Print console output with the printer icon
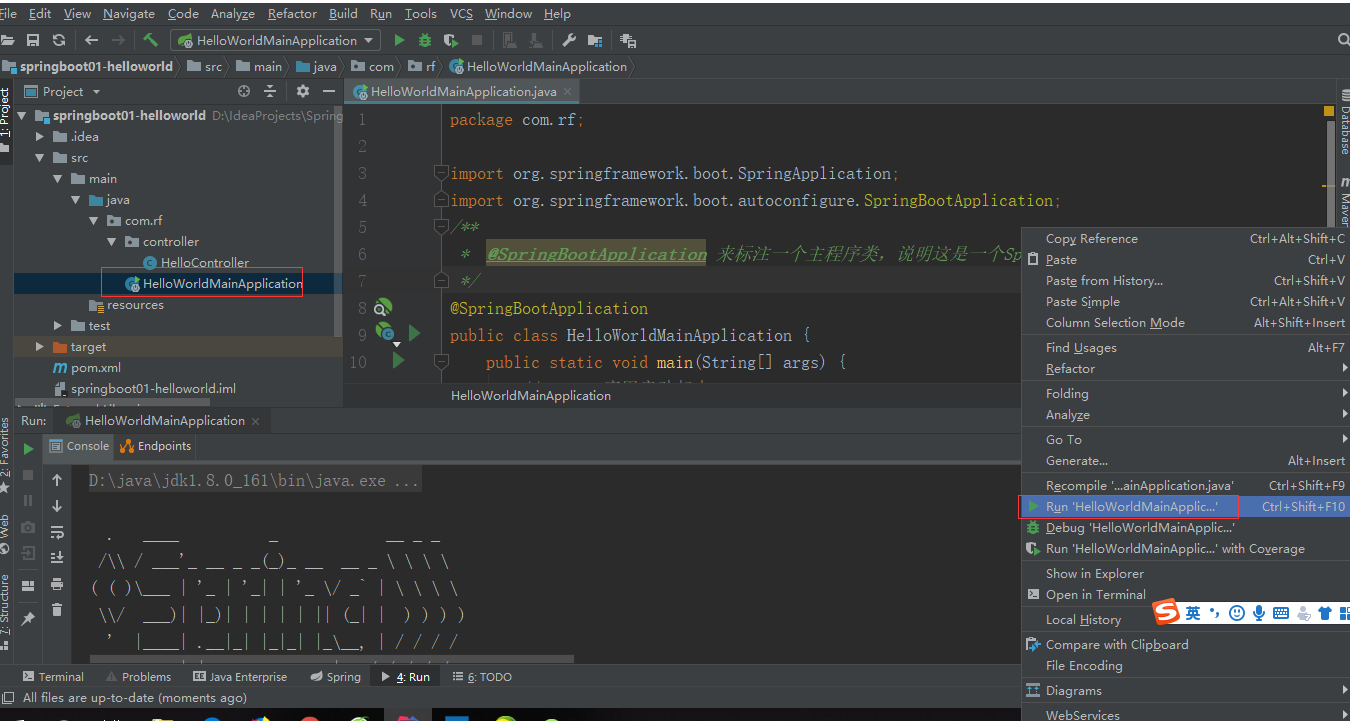The height and width of the screenshot is (721, 1350). pyautogui.click(x=57, y=584)
